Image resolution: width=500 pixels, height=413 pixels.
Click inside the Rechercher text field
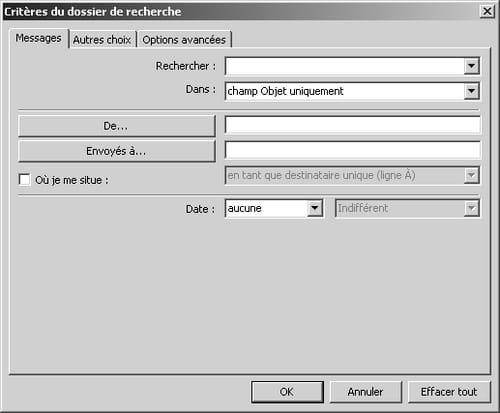[x=345, y=66]
